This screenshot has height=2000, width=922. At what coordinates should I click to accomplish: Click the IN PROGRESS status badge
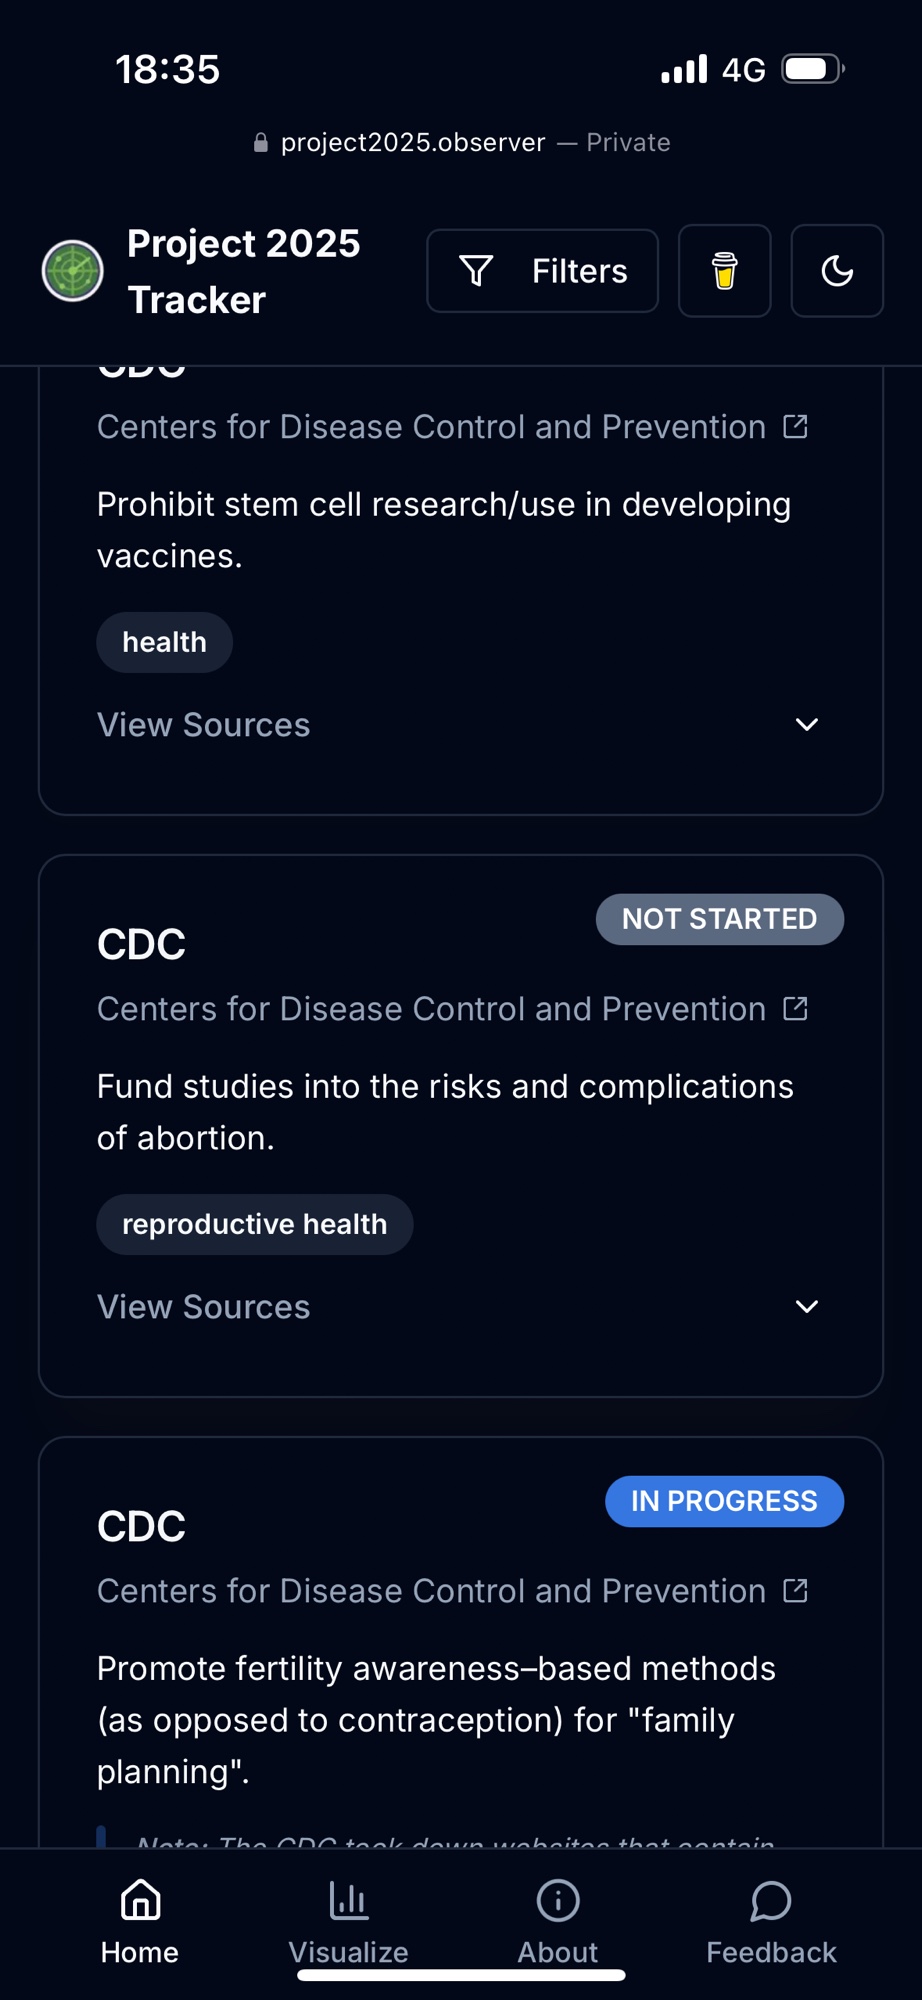(x=724, y=1501)
